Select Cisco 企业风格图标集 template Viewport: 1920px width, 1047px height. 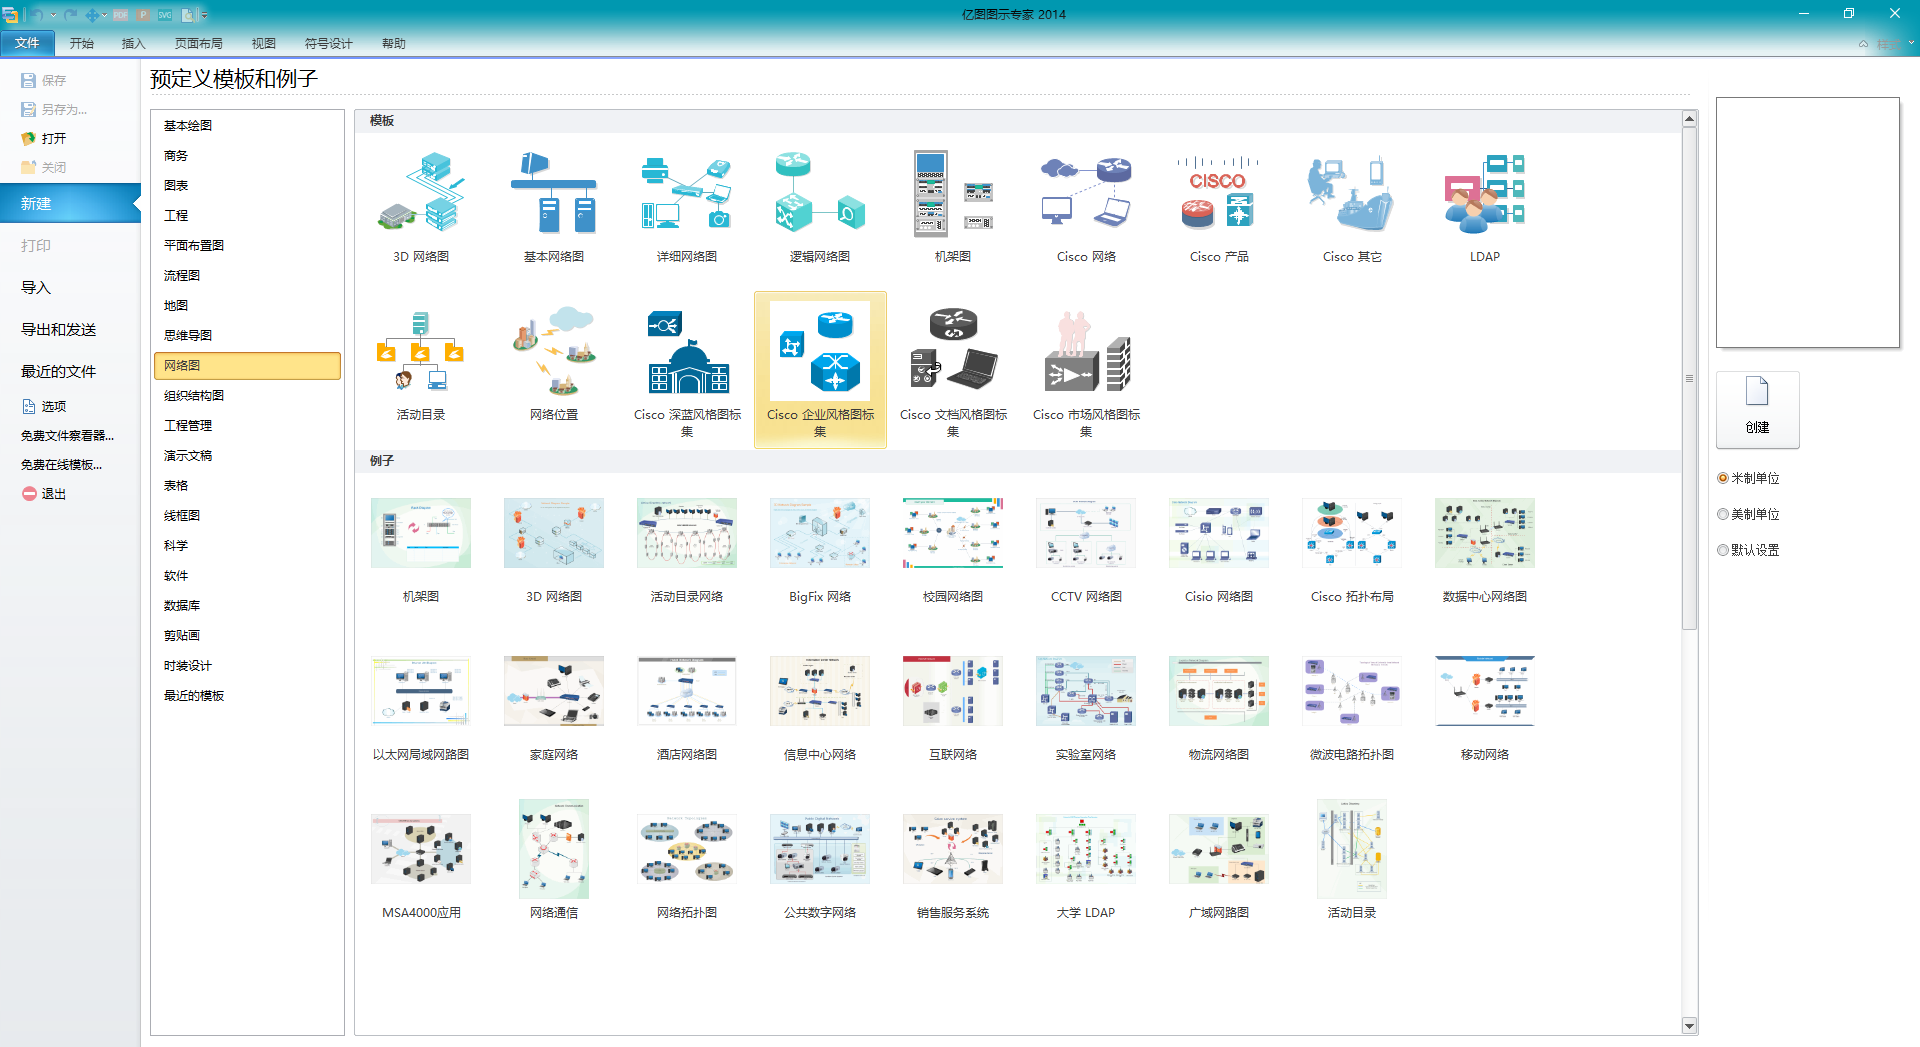(820, 370)
